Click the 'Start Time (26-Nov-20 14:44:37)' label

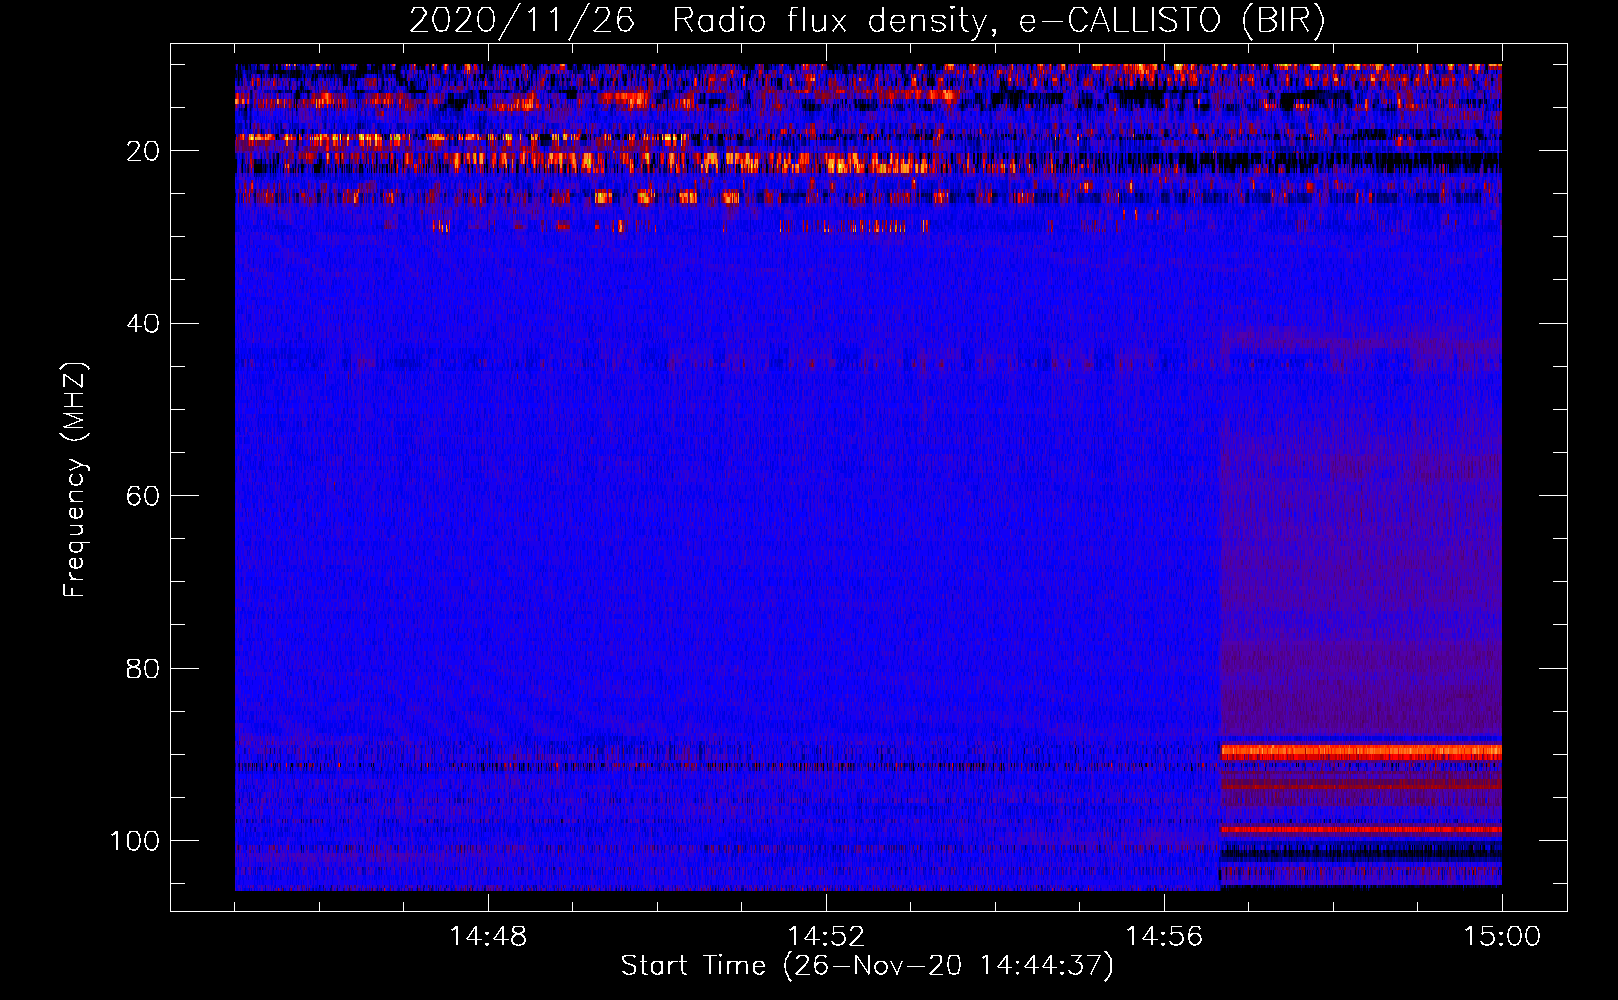click(x=867, y=966)
